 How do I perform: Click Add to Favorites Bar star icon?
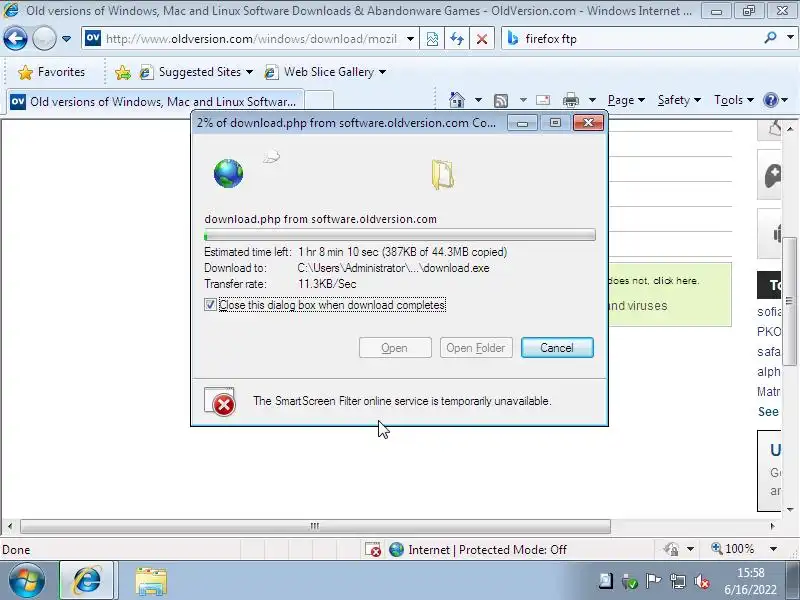pos(122,72)
